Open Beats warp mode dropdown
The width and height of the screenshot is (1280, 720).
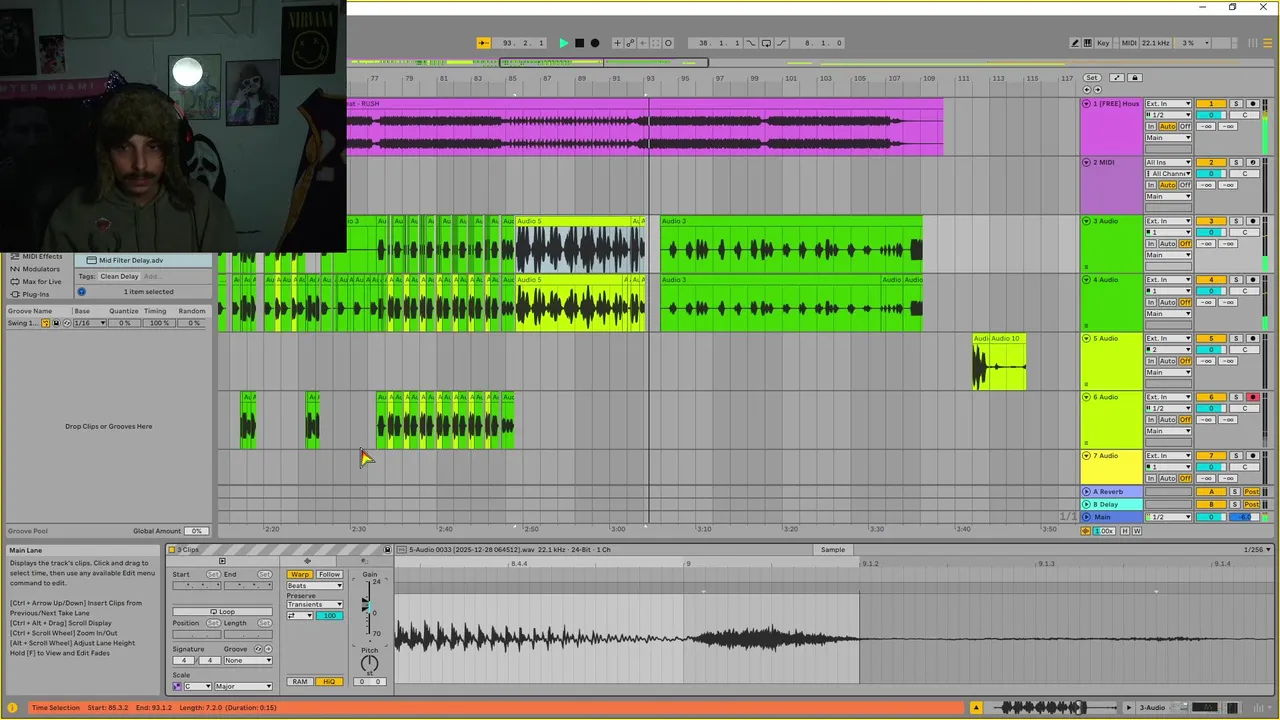point(314,586)
